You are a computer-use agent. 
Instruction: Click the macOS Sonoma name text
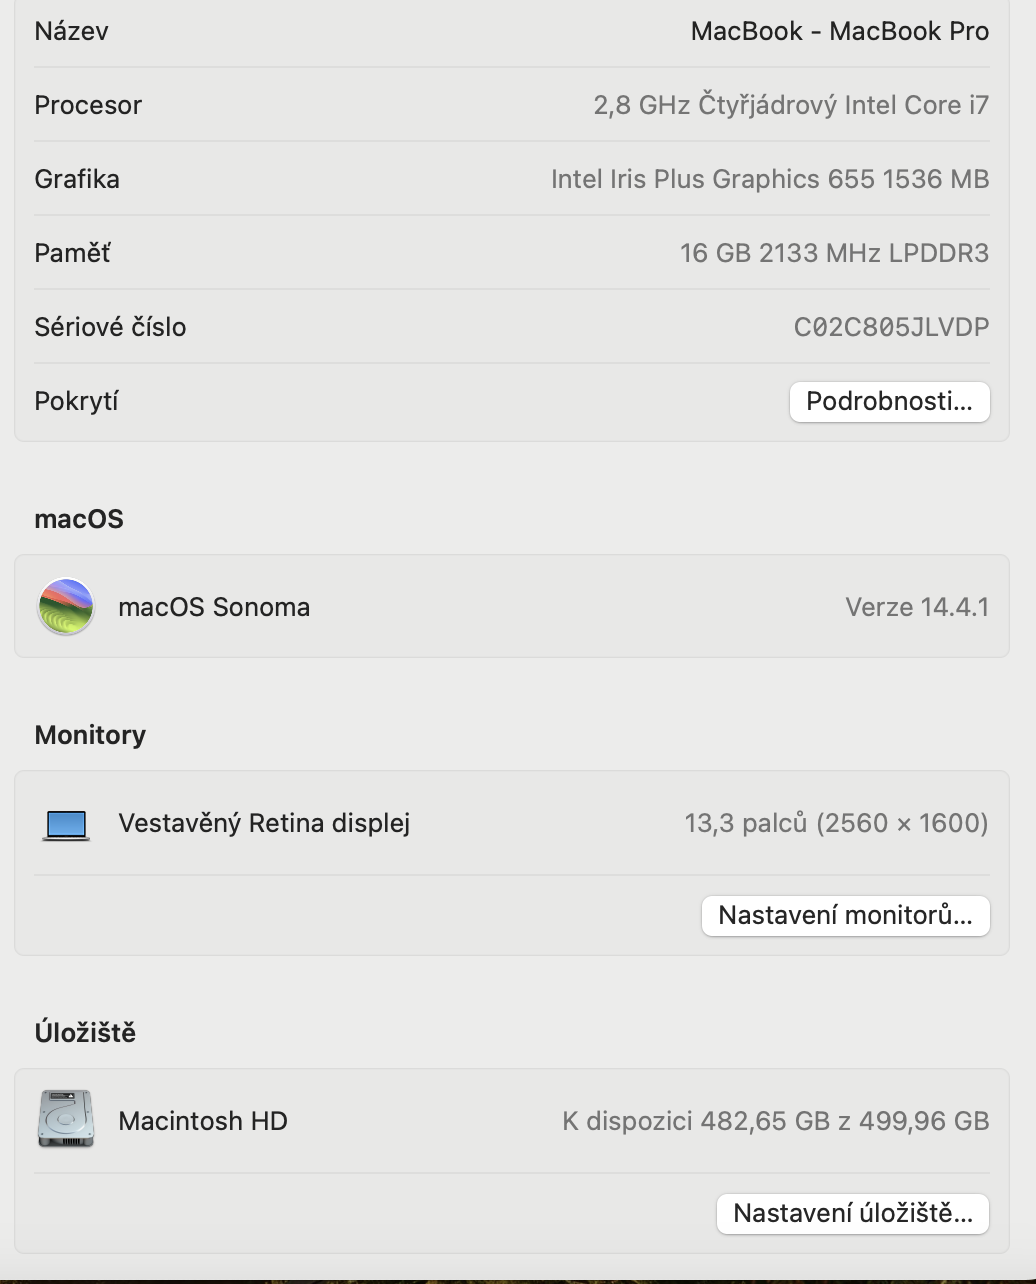point(214,607)
